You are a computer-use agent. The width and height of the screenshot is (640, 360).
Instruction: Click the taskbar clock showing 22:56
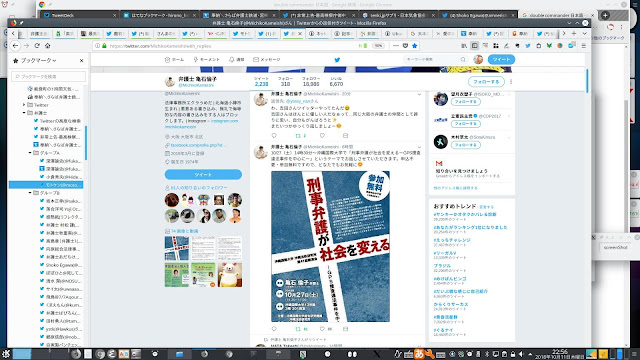(560, 354)
